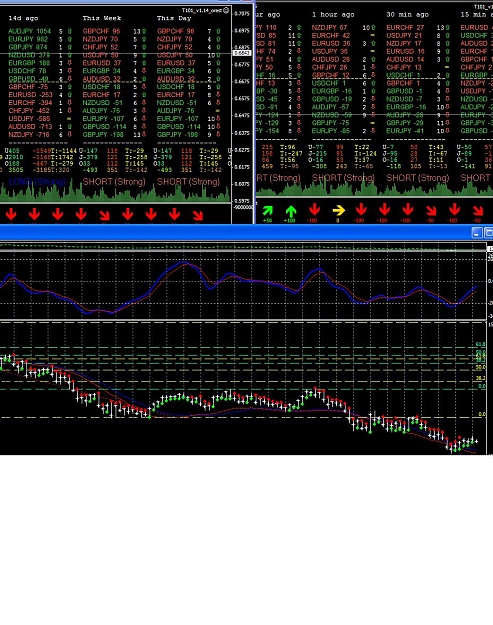Click the EURUSD -253 row
The width and height of the screenshot is (493, 625).
coord(40,95)
